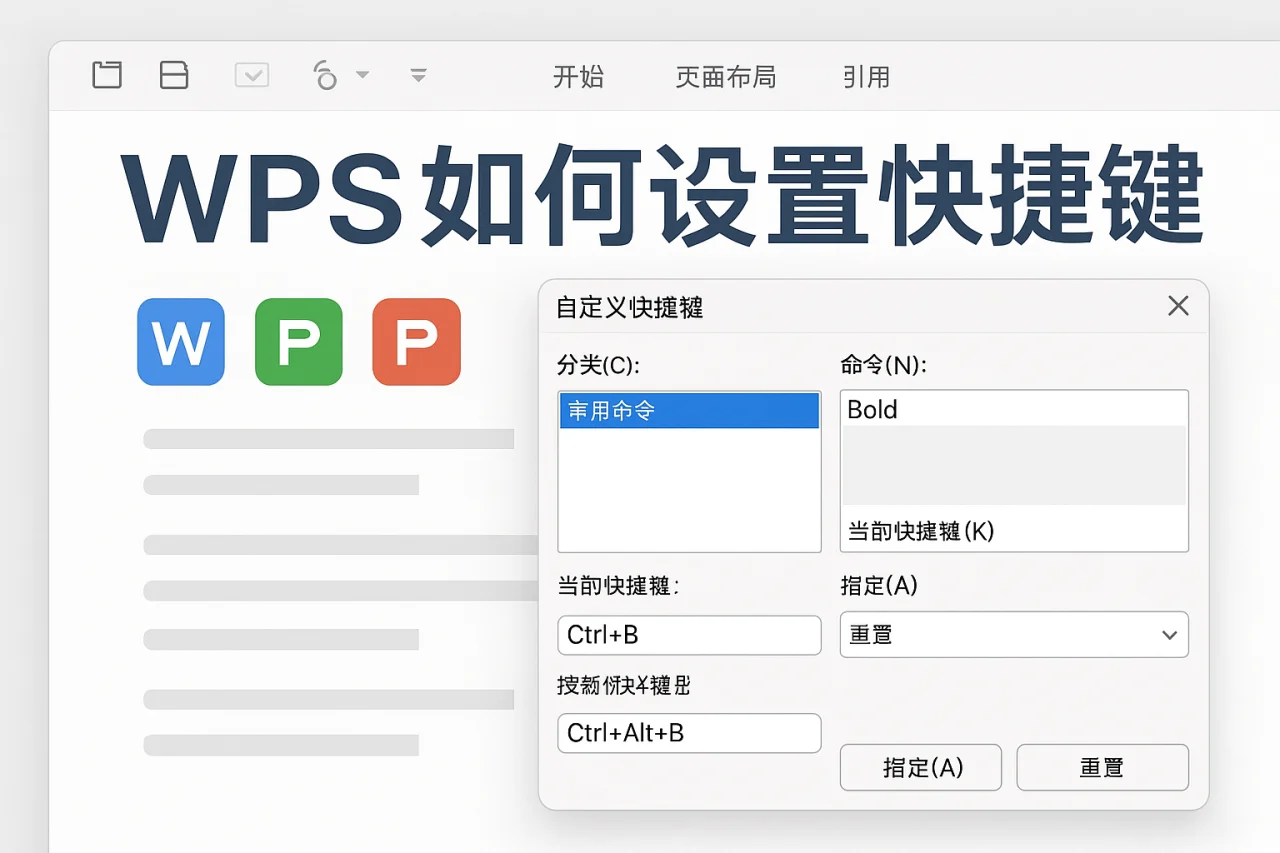Click the 指定(A) button
This screenshot has width=1280, height=853.
click(x=920, y=767)
